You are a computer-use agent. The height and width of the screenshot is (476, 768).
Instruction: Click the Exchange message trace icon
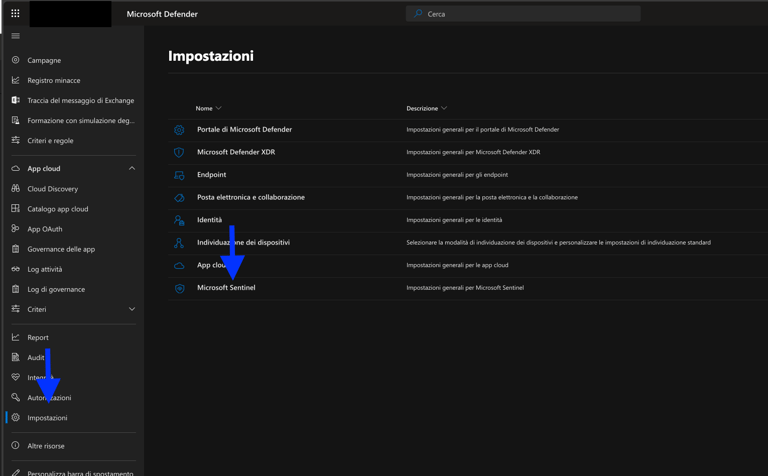16,100
